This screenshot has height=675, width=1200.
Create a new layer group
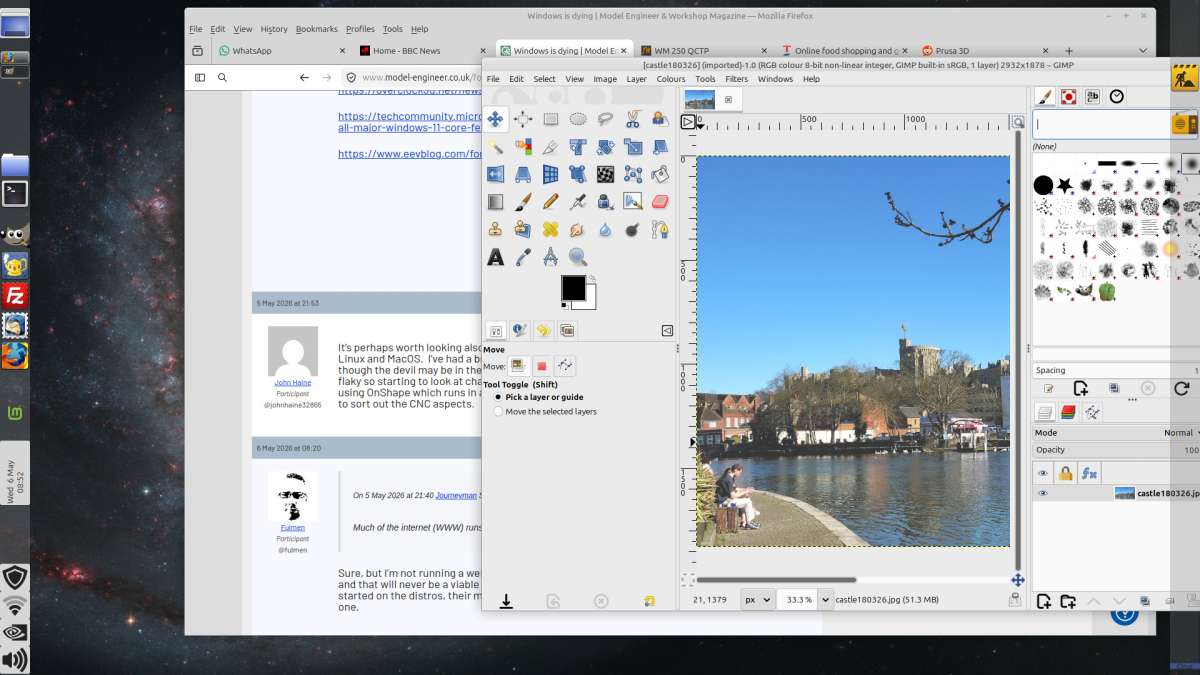[1068, 601]
